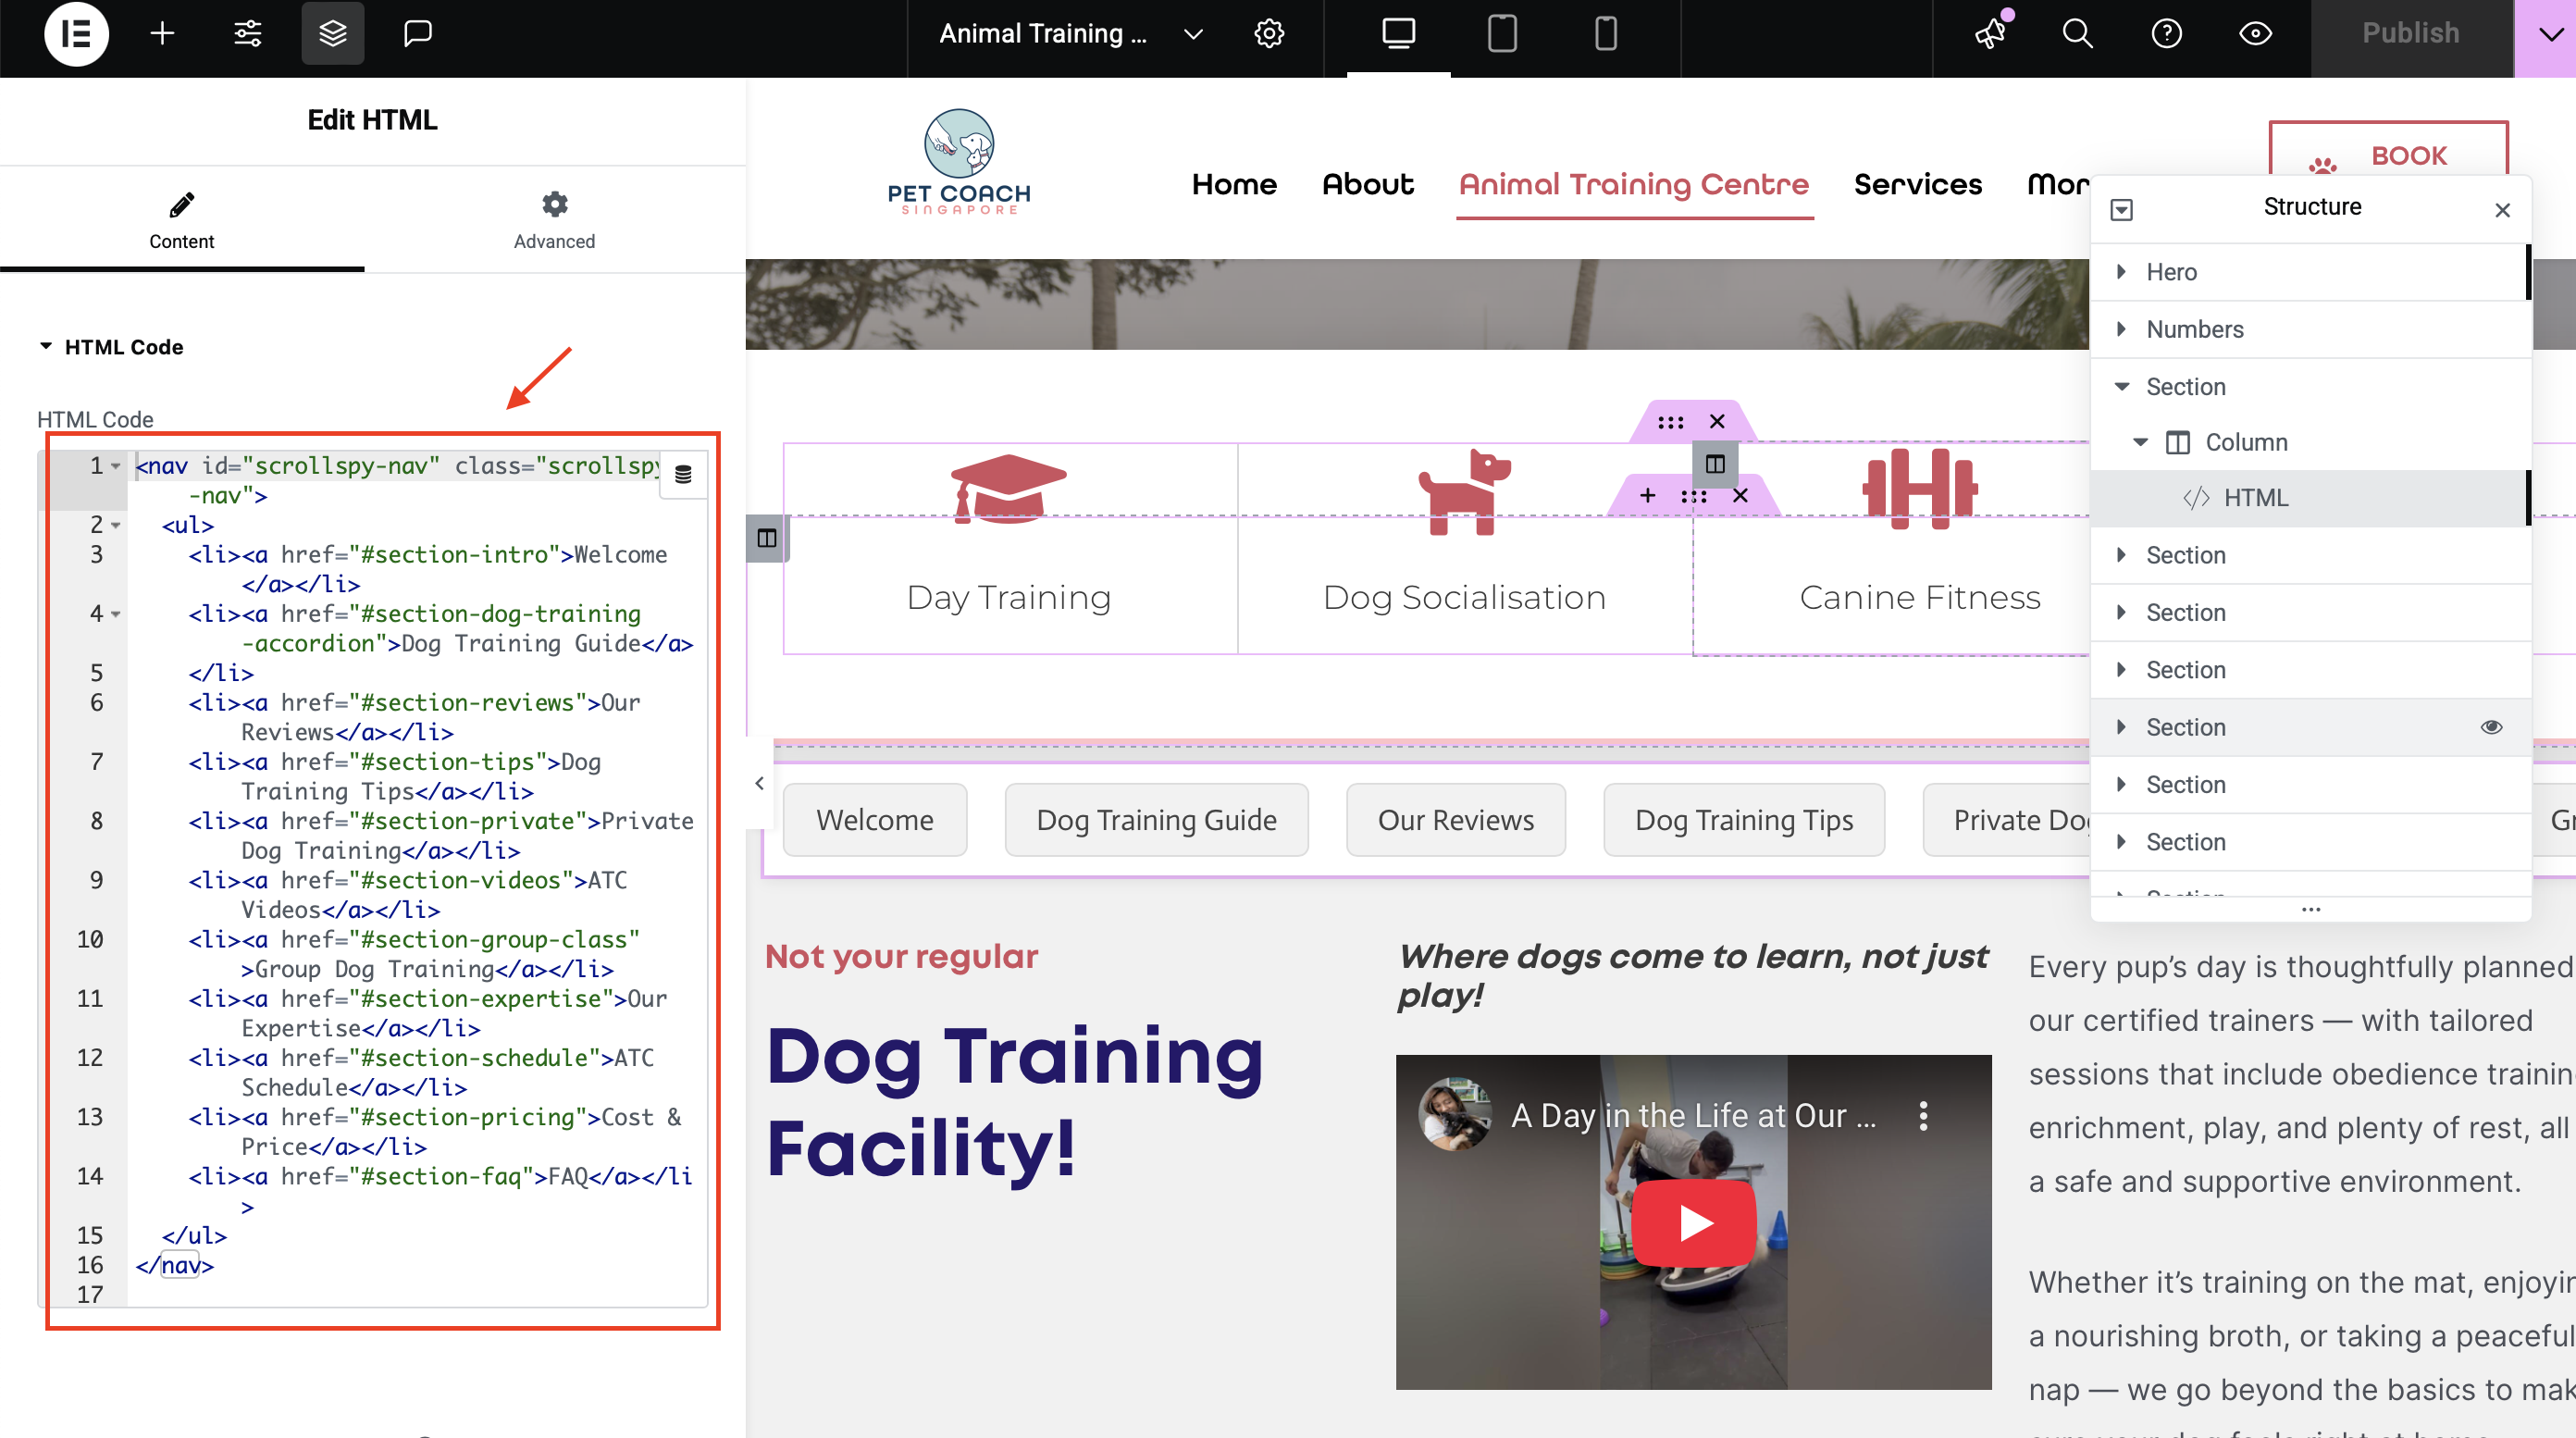Select the Content tab
Viewport: 2576px width, 1438px height.
pyautogui.click(x=182, y=220)
